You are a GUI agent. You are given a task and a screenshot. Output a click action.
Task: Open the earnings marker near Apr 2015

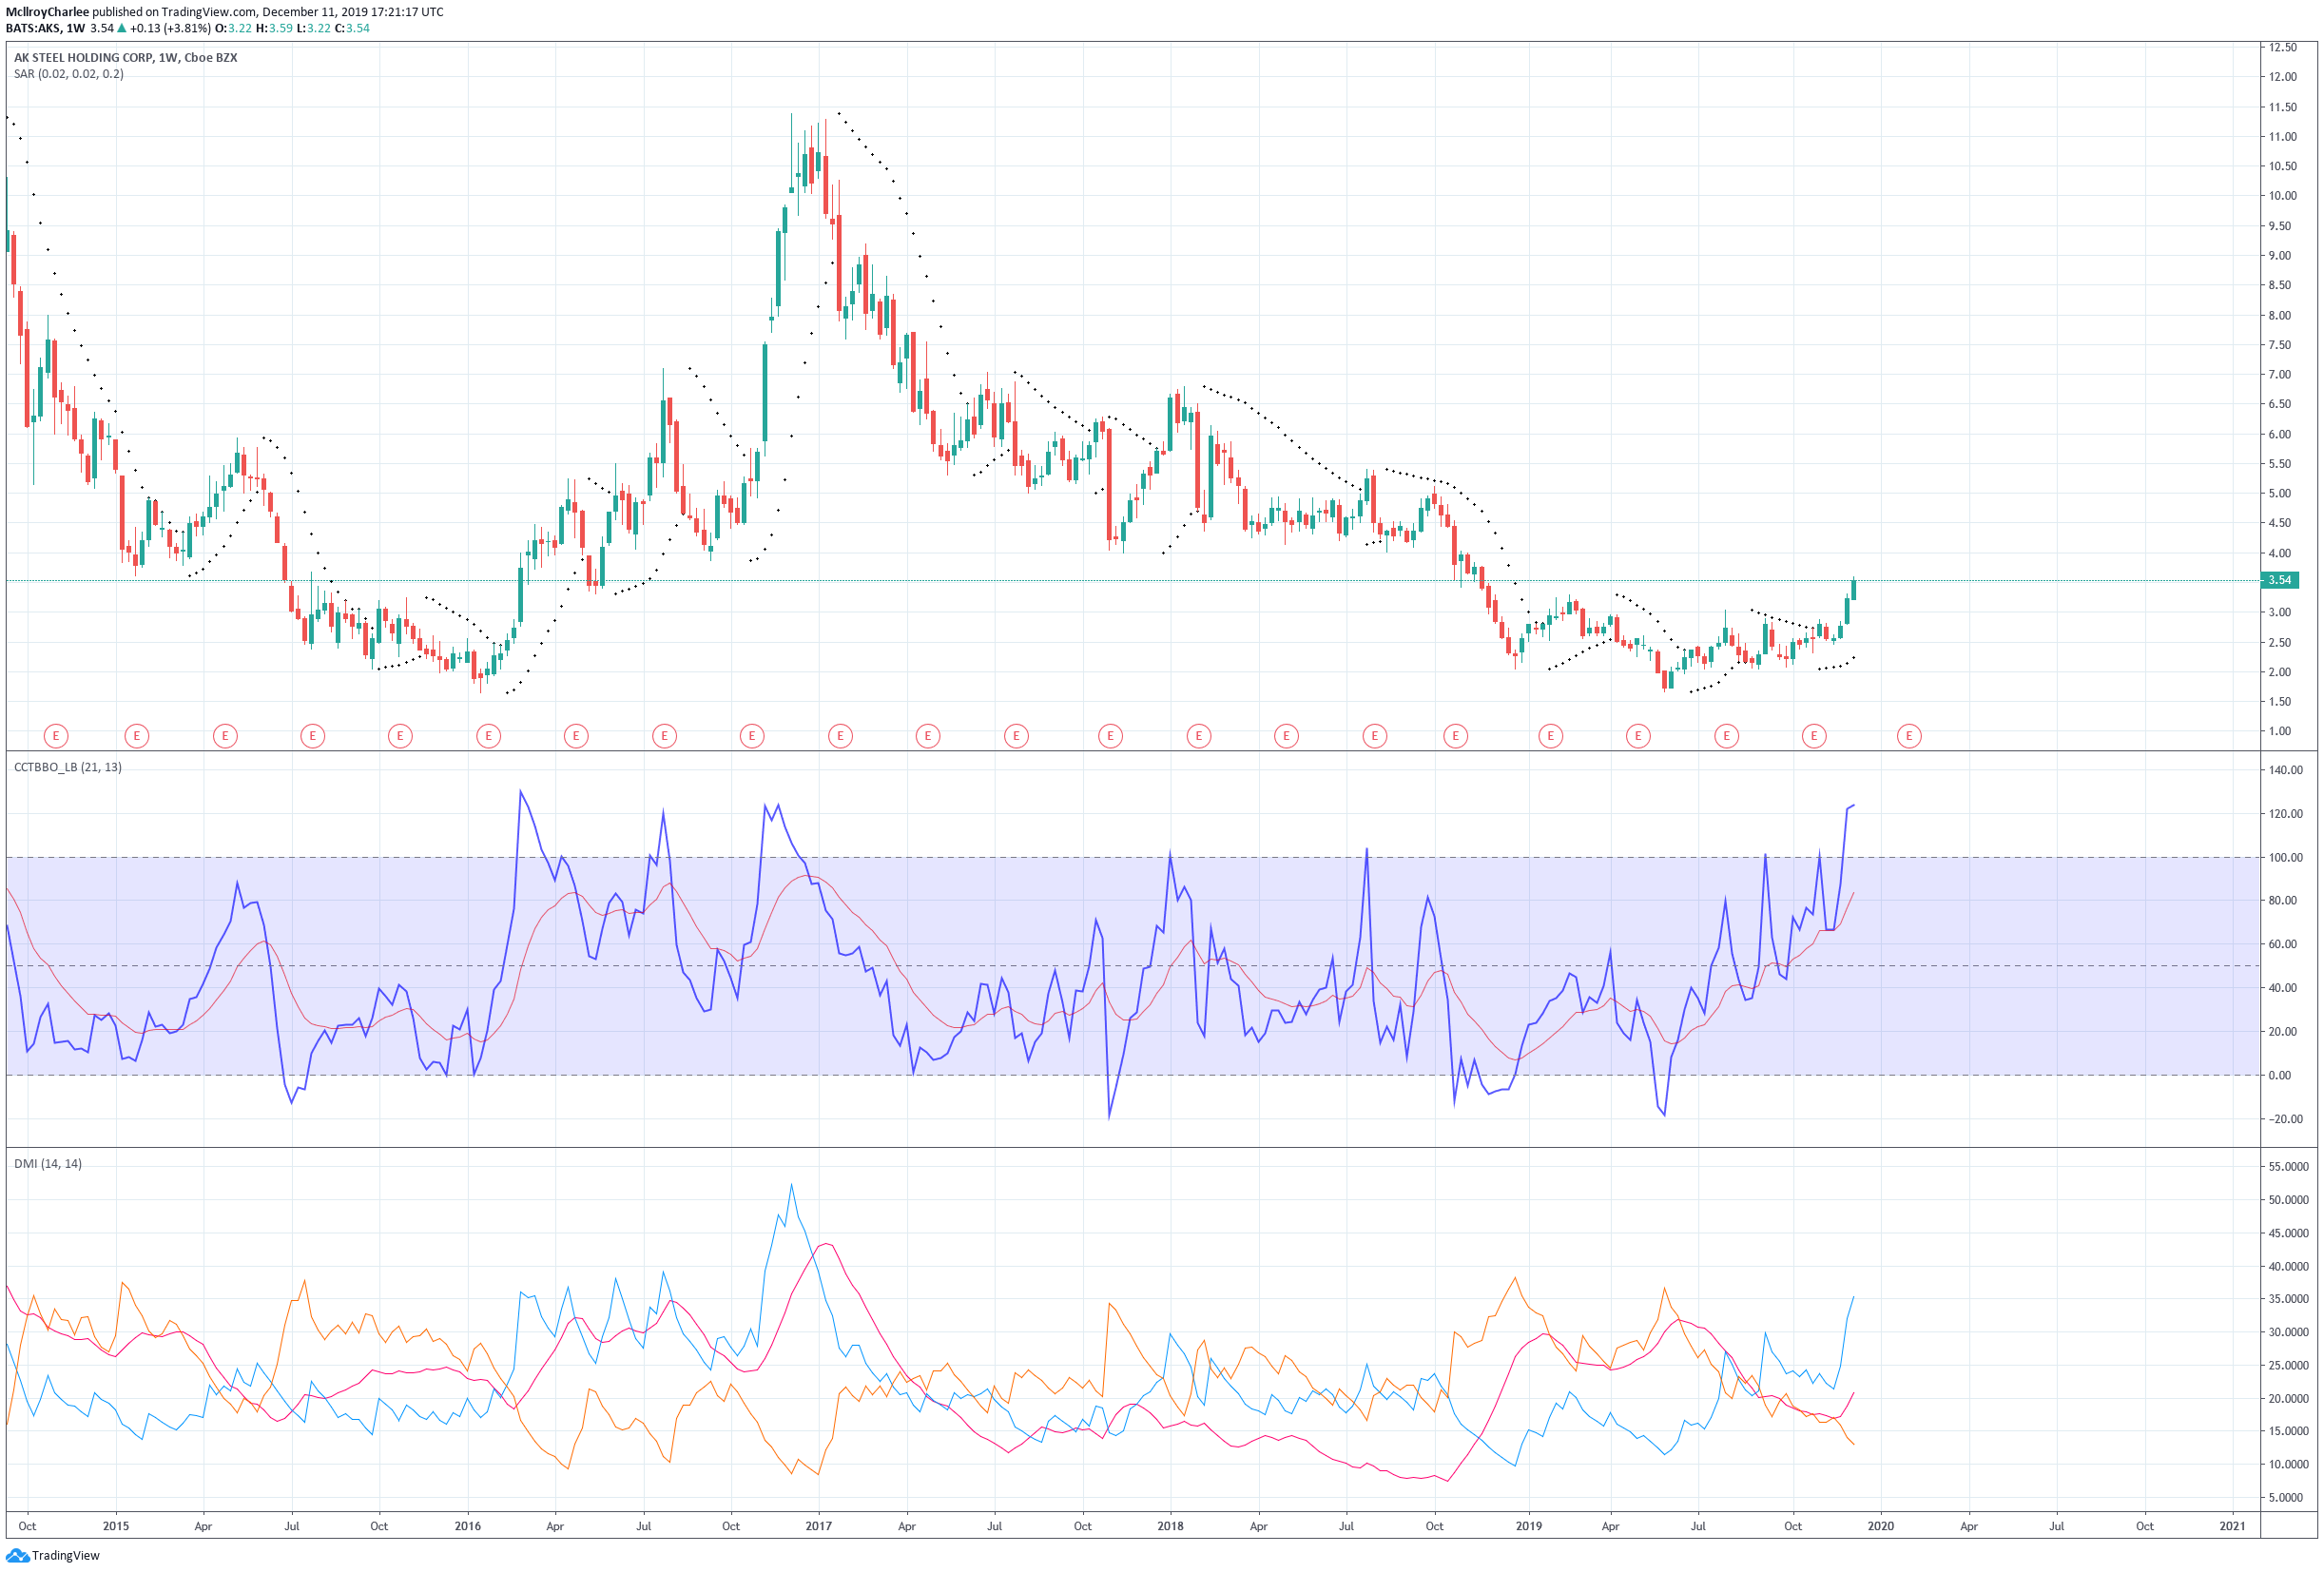tap(225, 736)
